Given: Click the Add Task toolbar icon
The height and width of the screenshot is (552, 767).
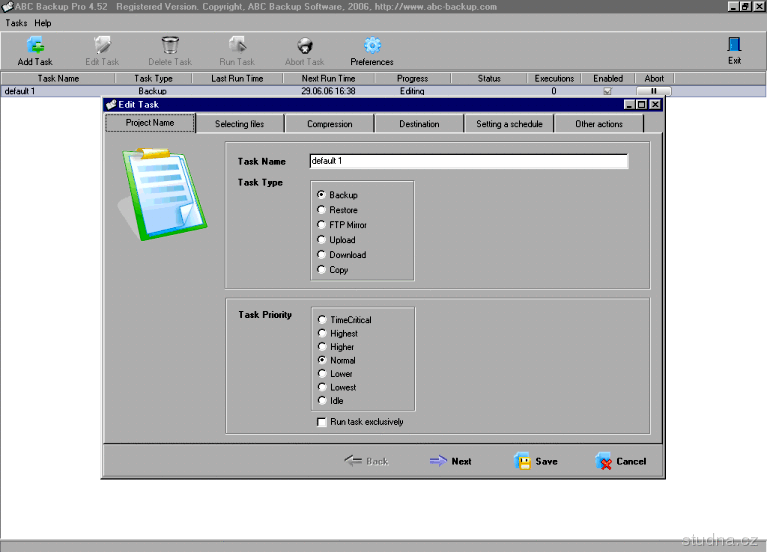Looking at the screenshot, I should [x=35, y=45].
